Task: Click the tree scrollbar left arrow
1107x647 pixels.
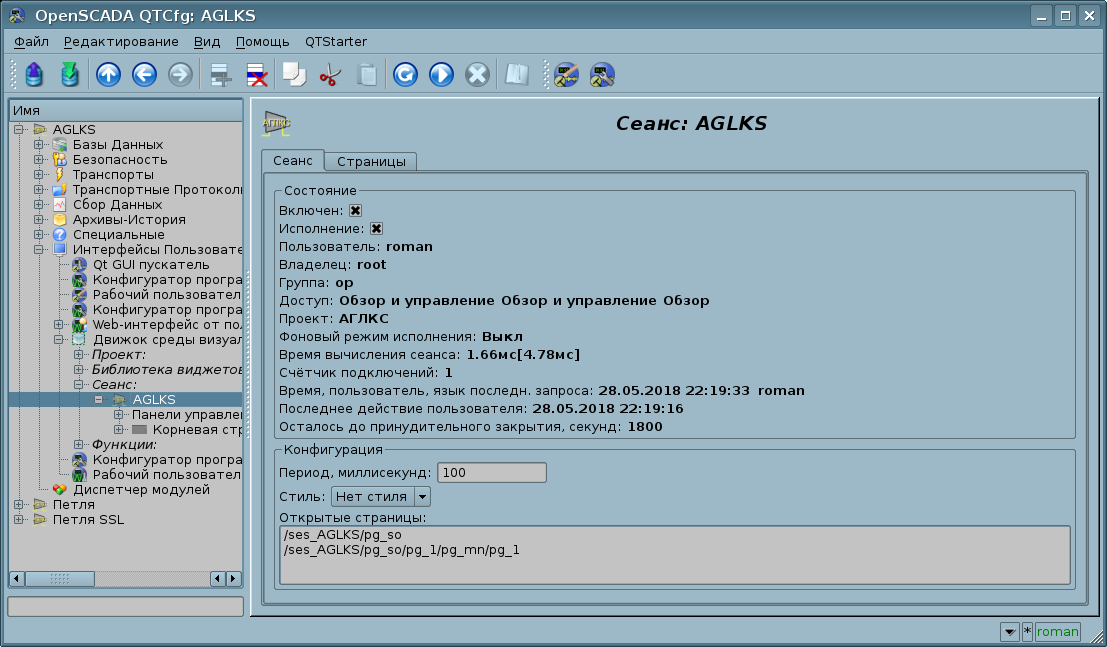Action: [16, 578]
